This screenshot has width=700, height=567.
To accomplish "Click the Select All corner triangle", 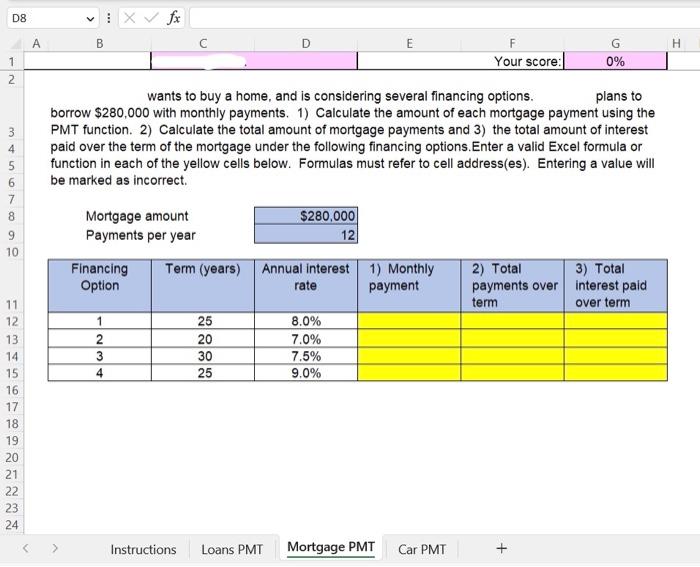I will (x=16, y=44).
